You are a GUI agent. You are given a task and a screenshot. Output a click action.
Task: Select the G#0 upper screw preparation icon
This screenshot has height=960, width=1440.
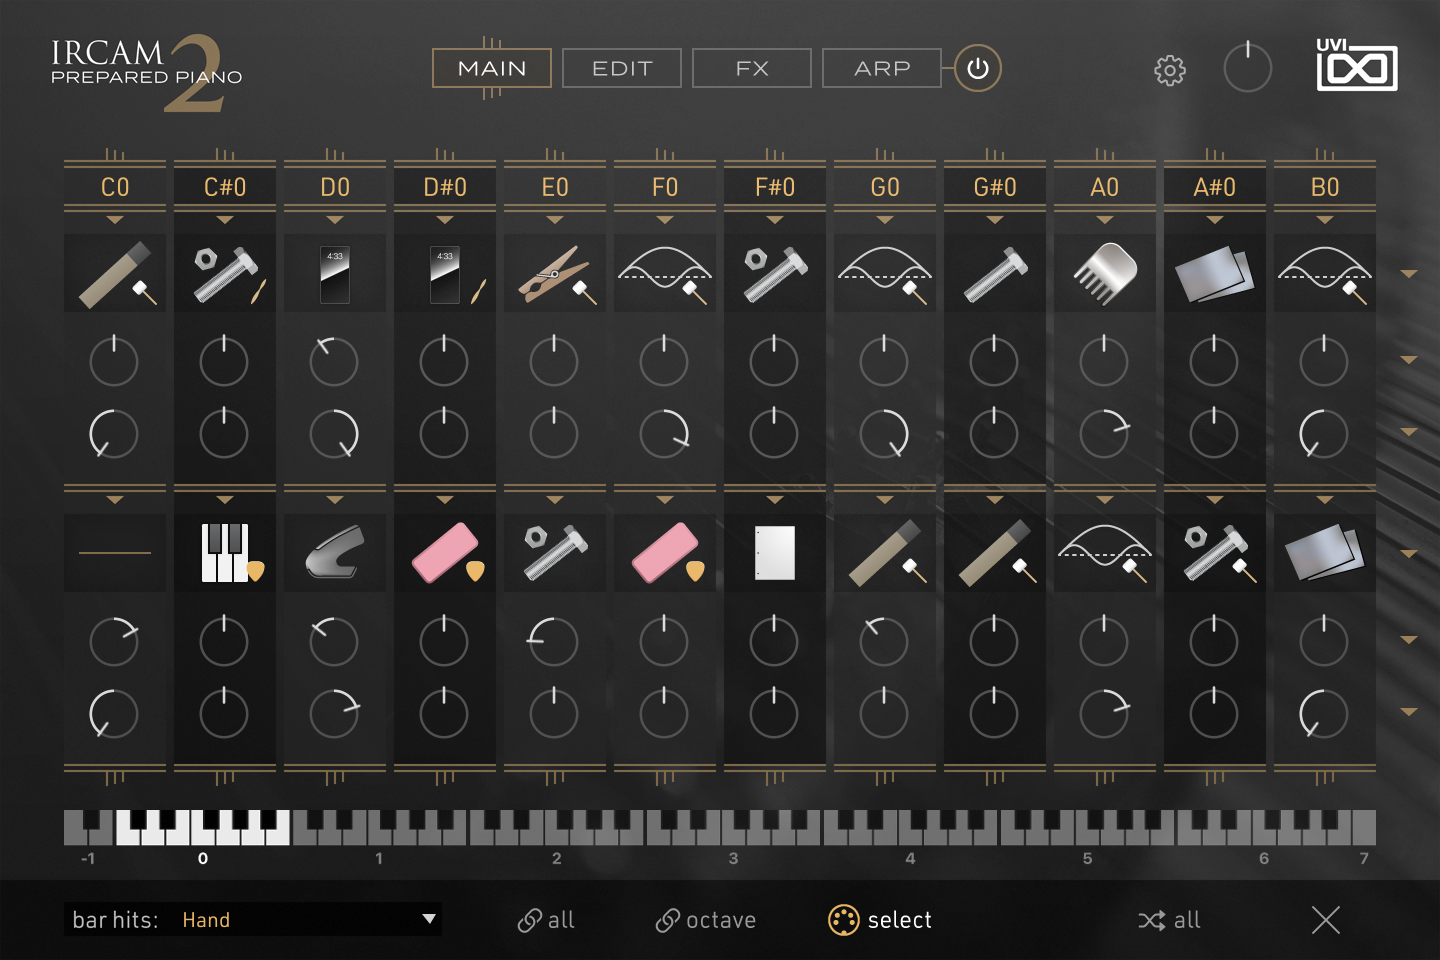pyautogui.click(x=995, y=273)
